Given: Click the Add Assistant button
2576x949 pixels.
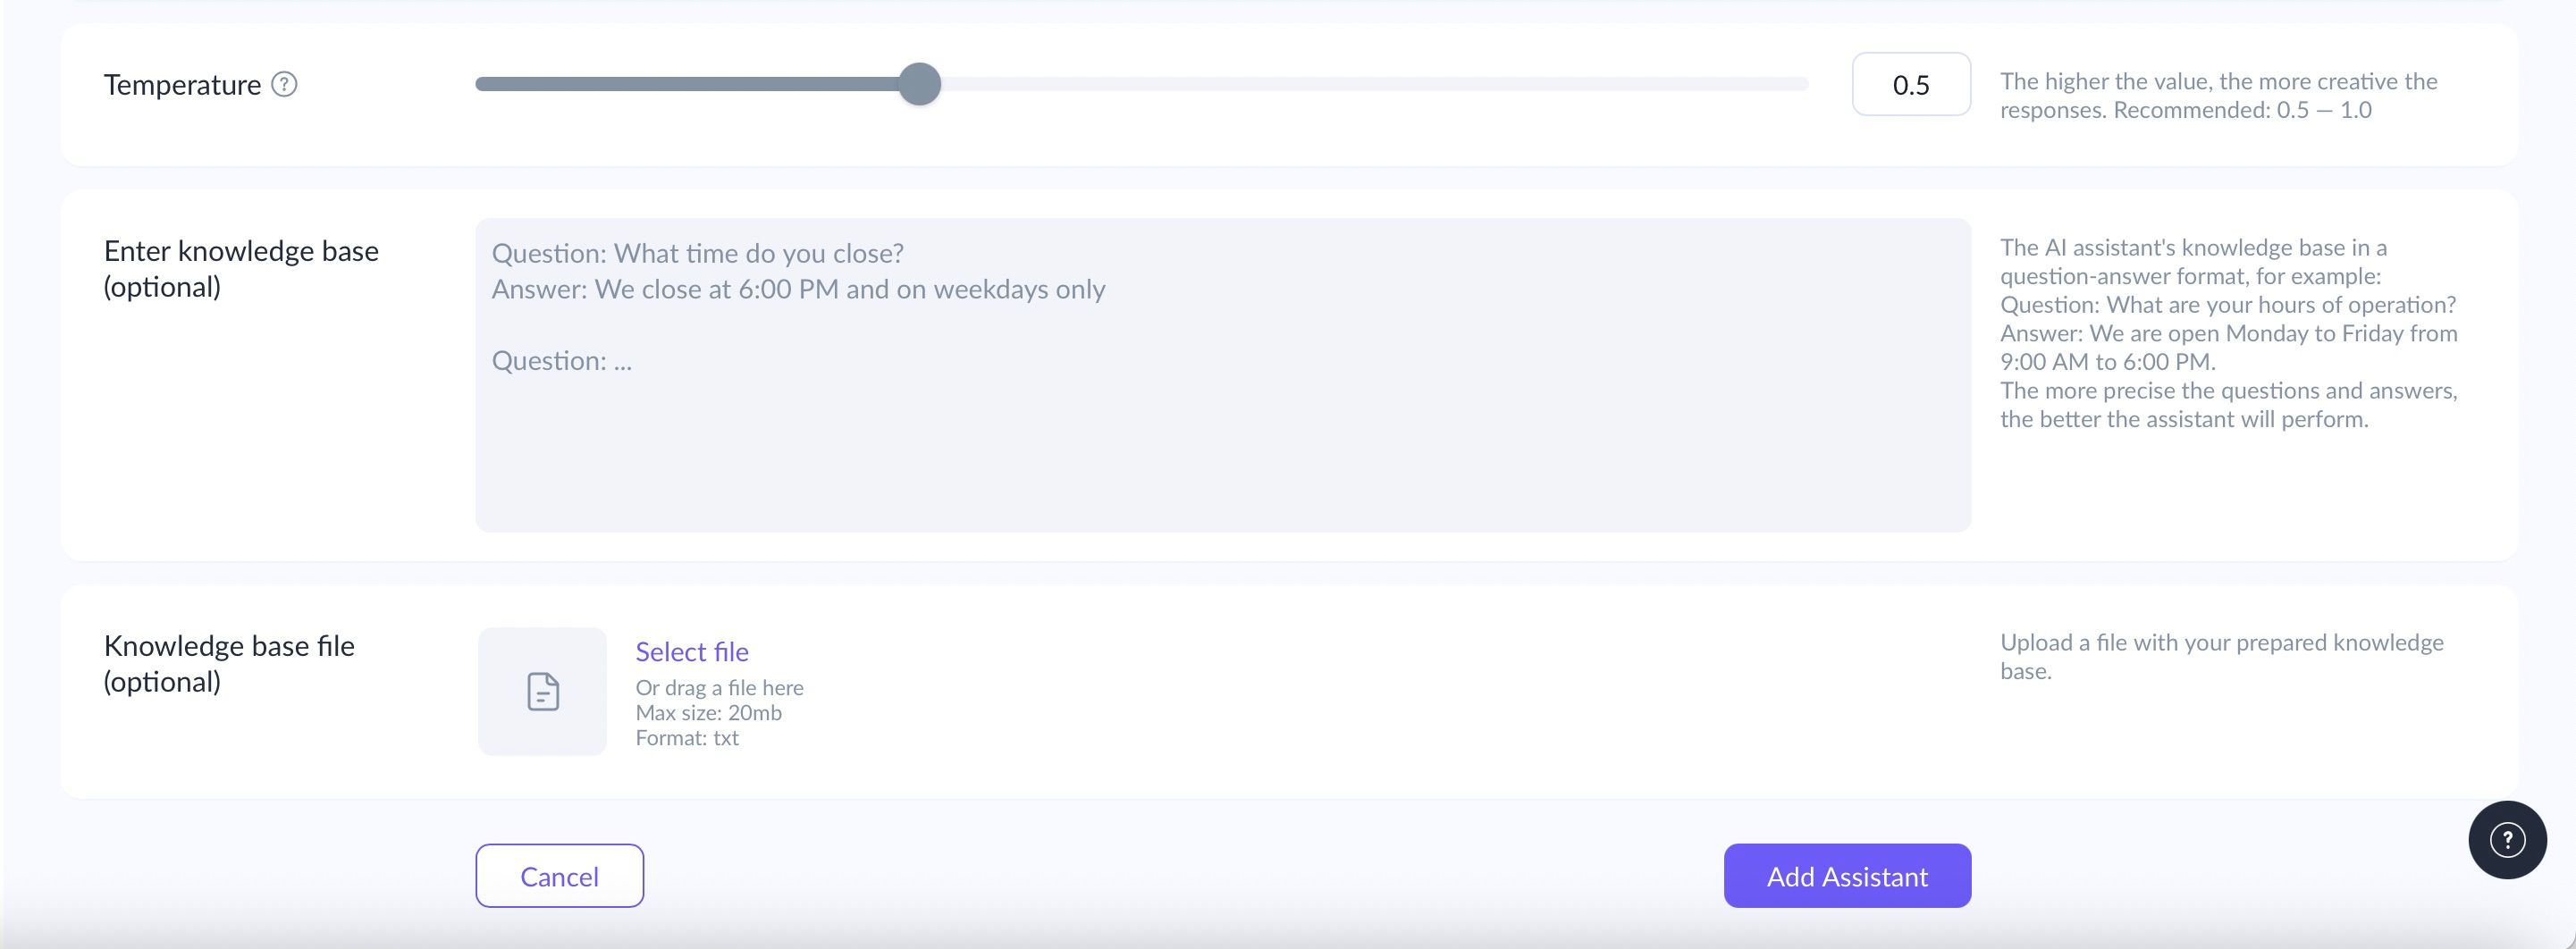Looking at the screenshot, I should tap(1847, 876).
